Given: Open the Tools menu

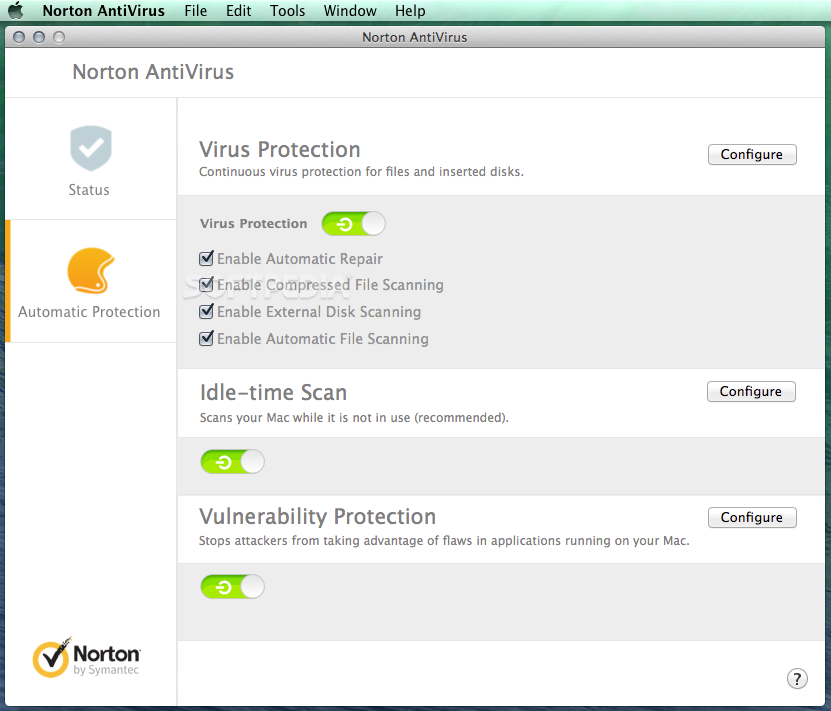Looking at the screenshot, I should click(288, 11).
